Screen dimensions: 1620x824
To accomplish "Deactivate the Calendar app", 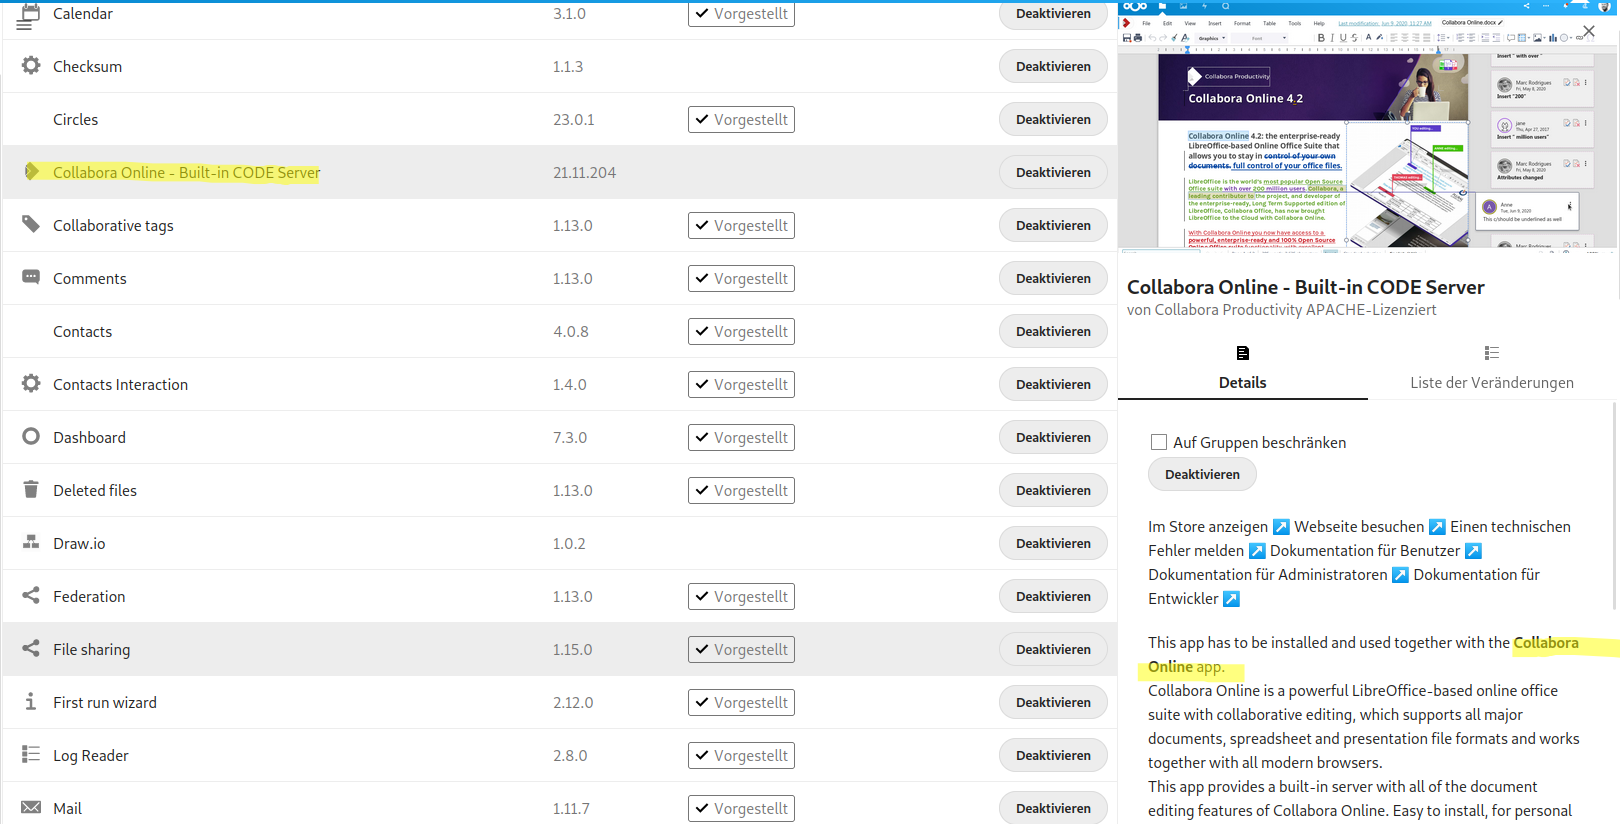I will tap(1053, 13).
